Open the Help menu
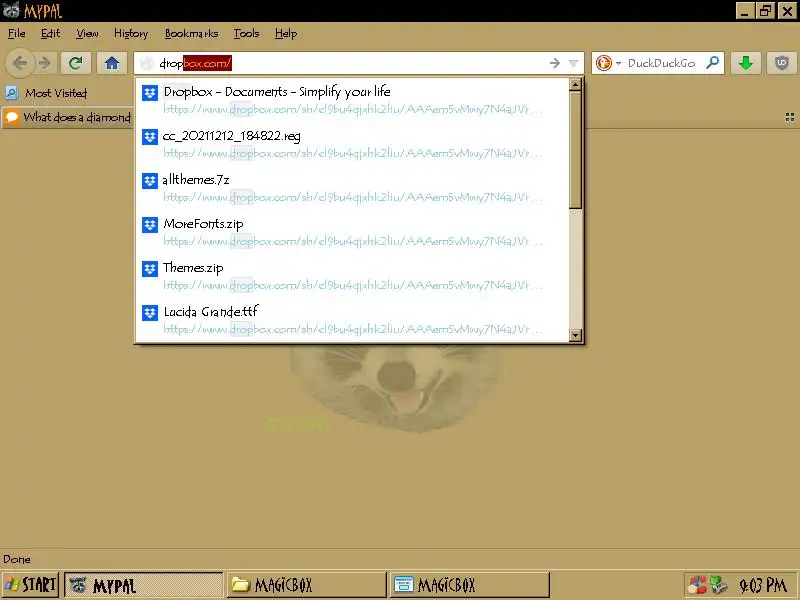Image resolution: width=800 pixels, height=600 pixels. point(286,34)
